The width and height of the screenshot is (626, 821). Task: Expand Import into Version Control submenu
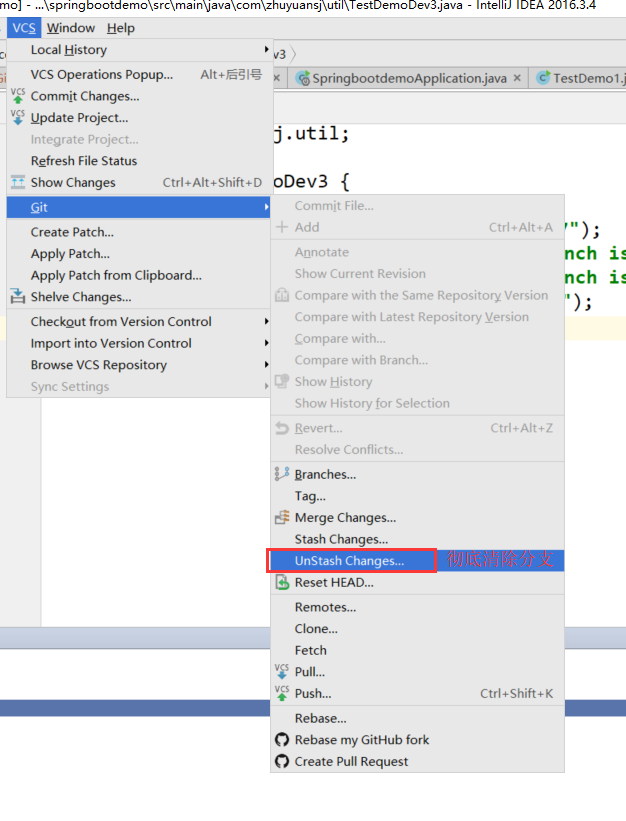point(266,343)
